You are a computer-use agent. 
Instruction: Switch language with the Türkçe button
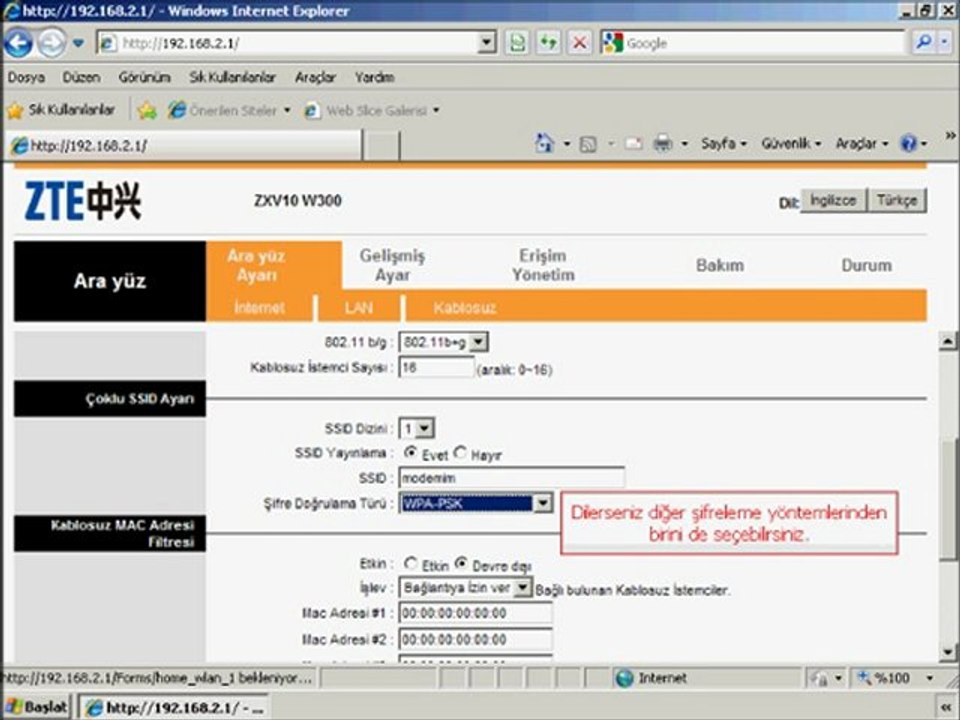[897, 200]
